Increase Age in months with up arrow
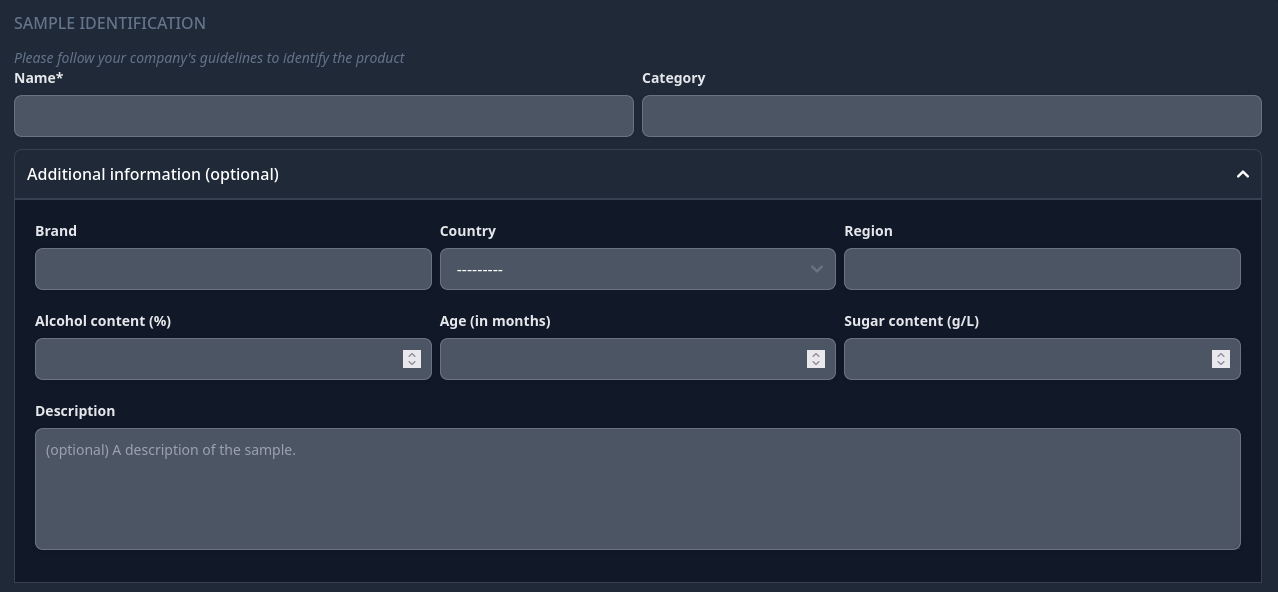 [816, 354]
